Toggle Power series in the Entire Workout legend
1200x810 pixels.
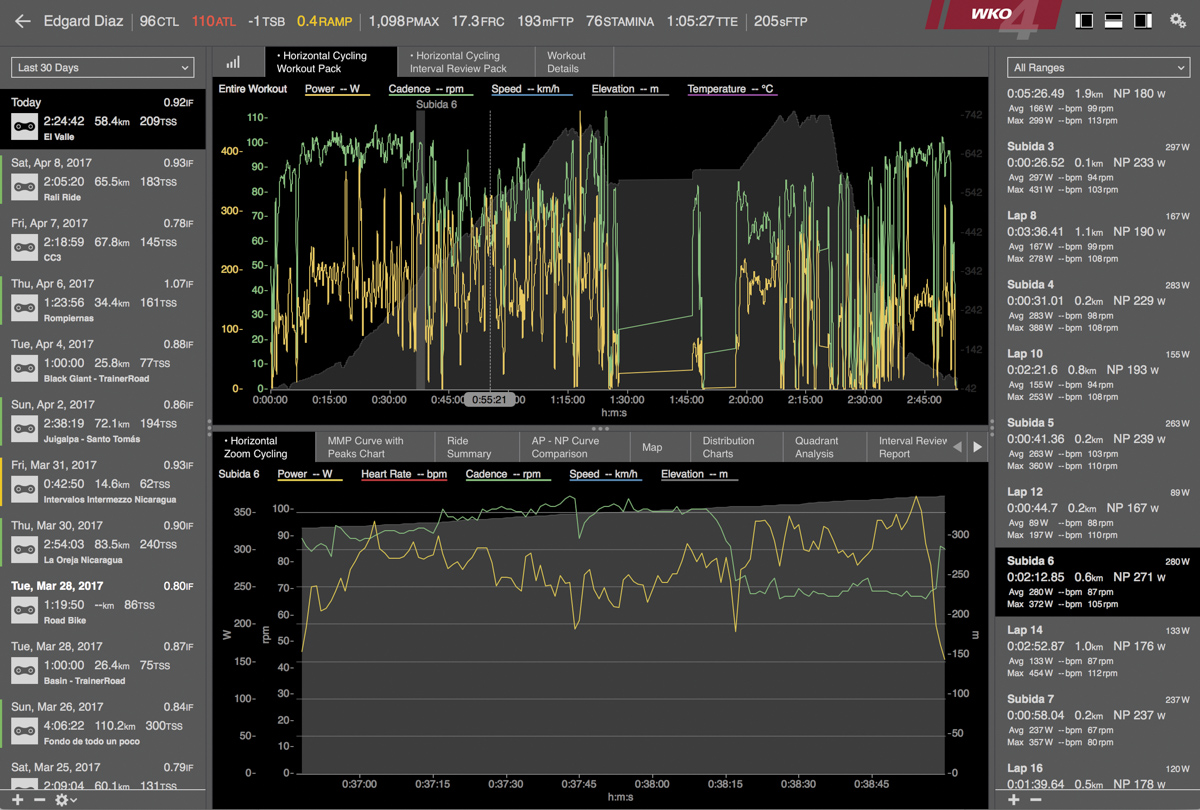tap(337, 90)
